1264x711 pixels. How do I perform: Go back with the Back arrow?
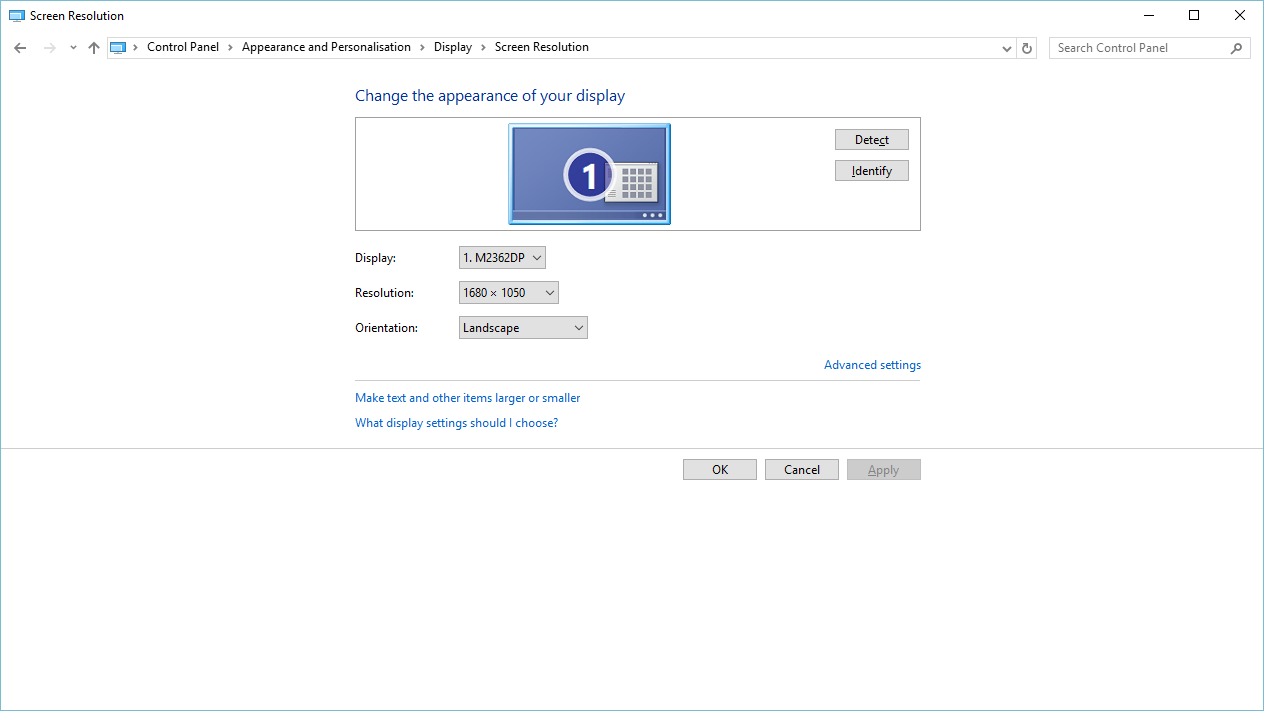pos(20,48)
